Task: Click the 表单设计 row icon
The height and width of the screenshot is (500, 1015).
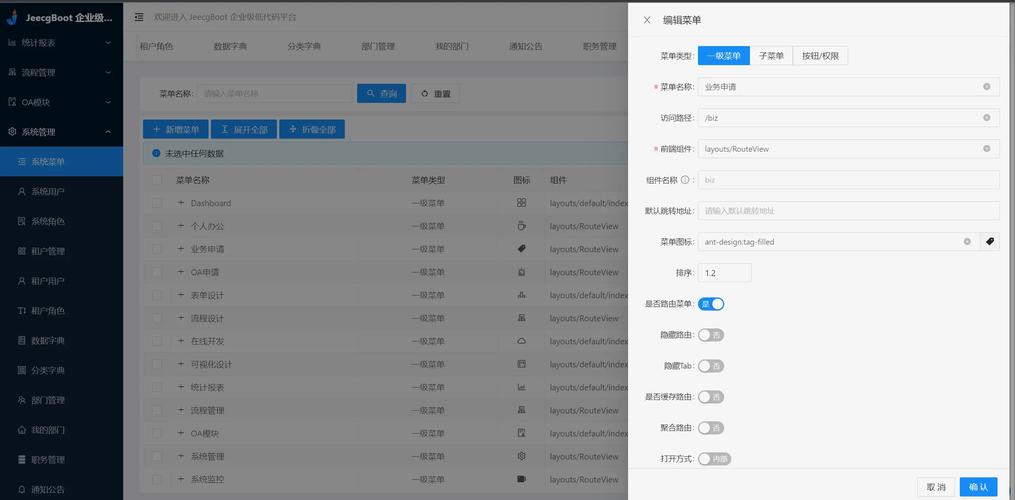Action: coord(522,295)
